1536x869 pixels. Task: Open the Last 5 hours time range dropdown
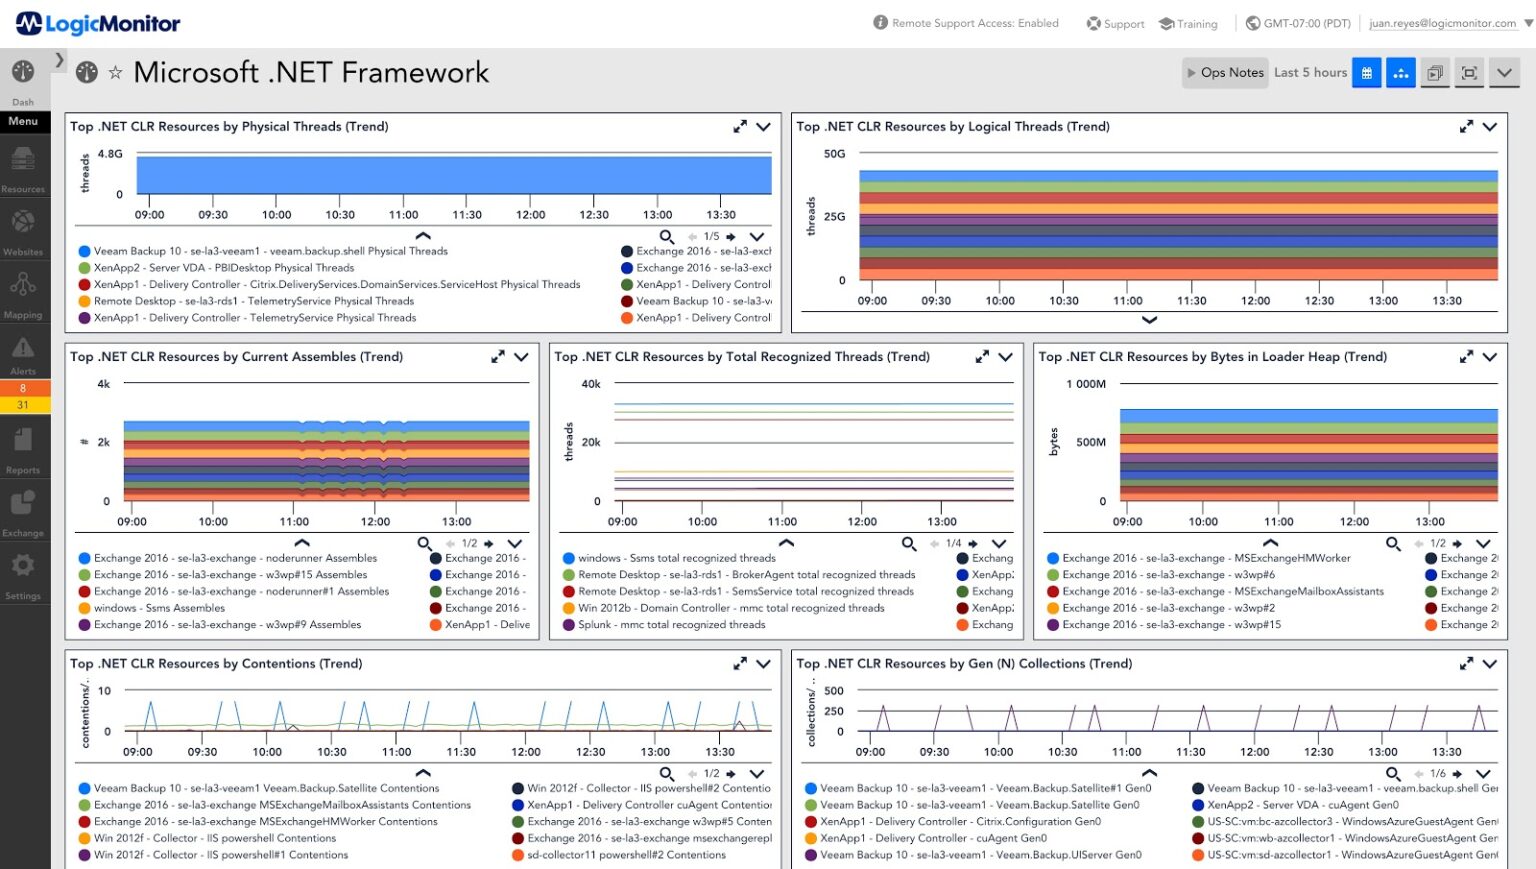(x=1311, y=72)
